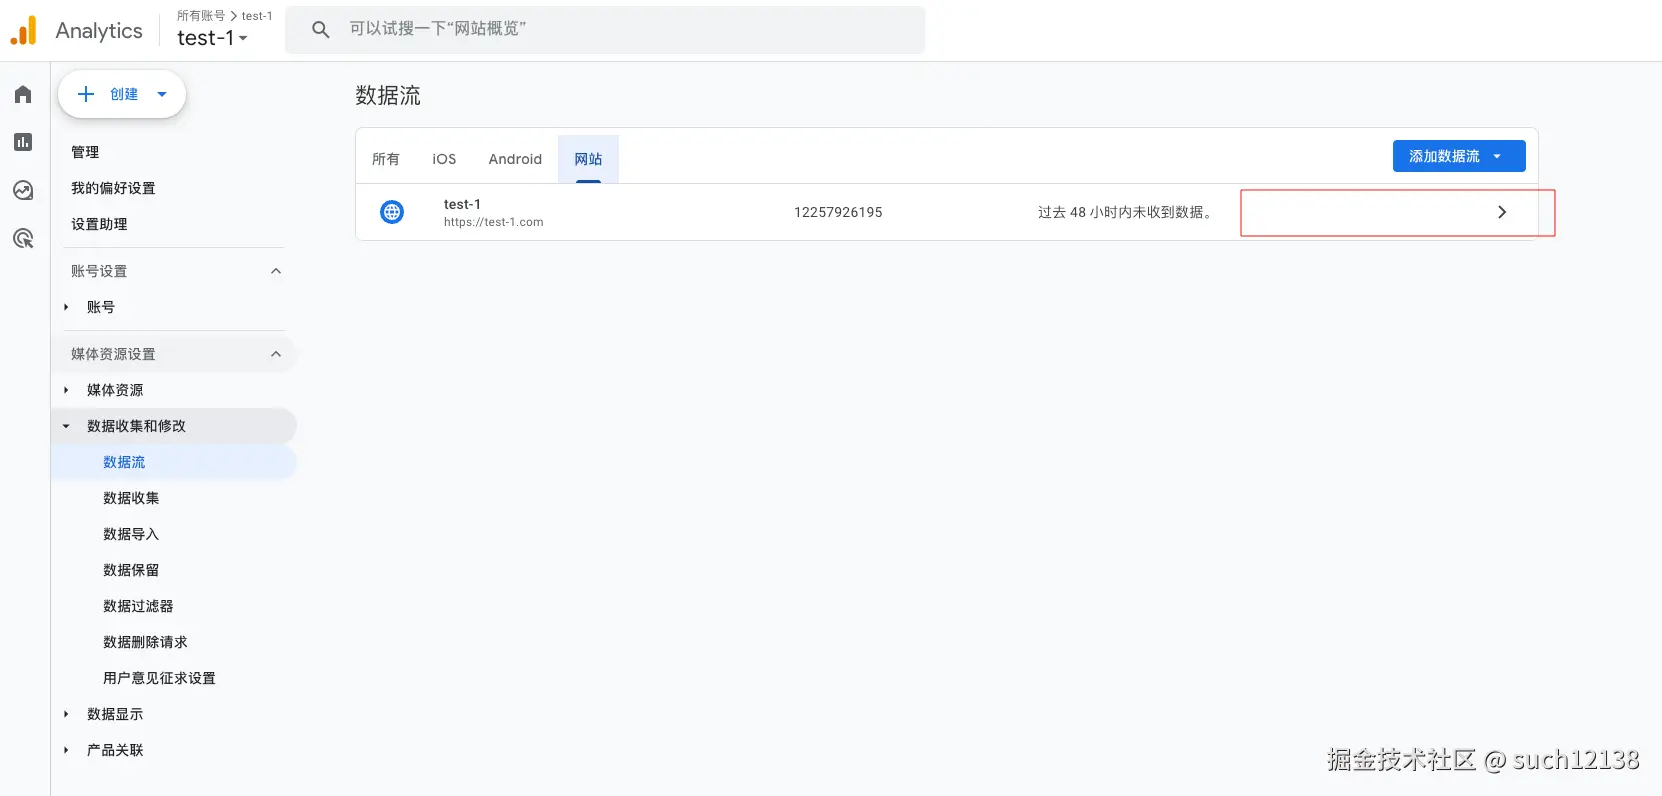Image resolution: width=1662 pixels, height=796 pixels.
Task: Click the test-1 stream name
Action: click(462, 204)
